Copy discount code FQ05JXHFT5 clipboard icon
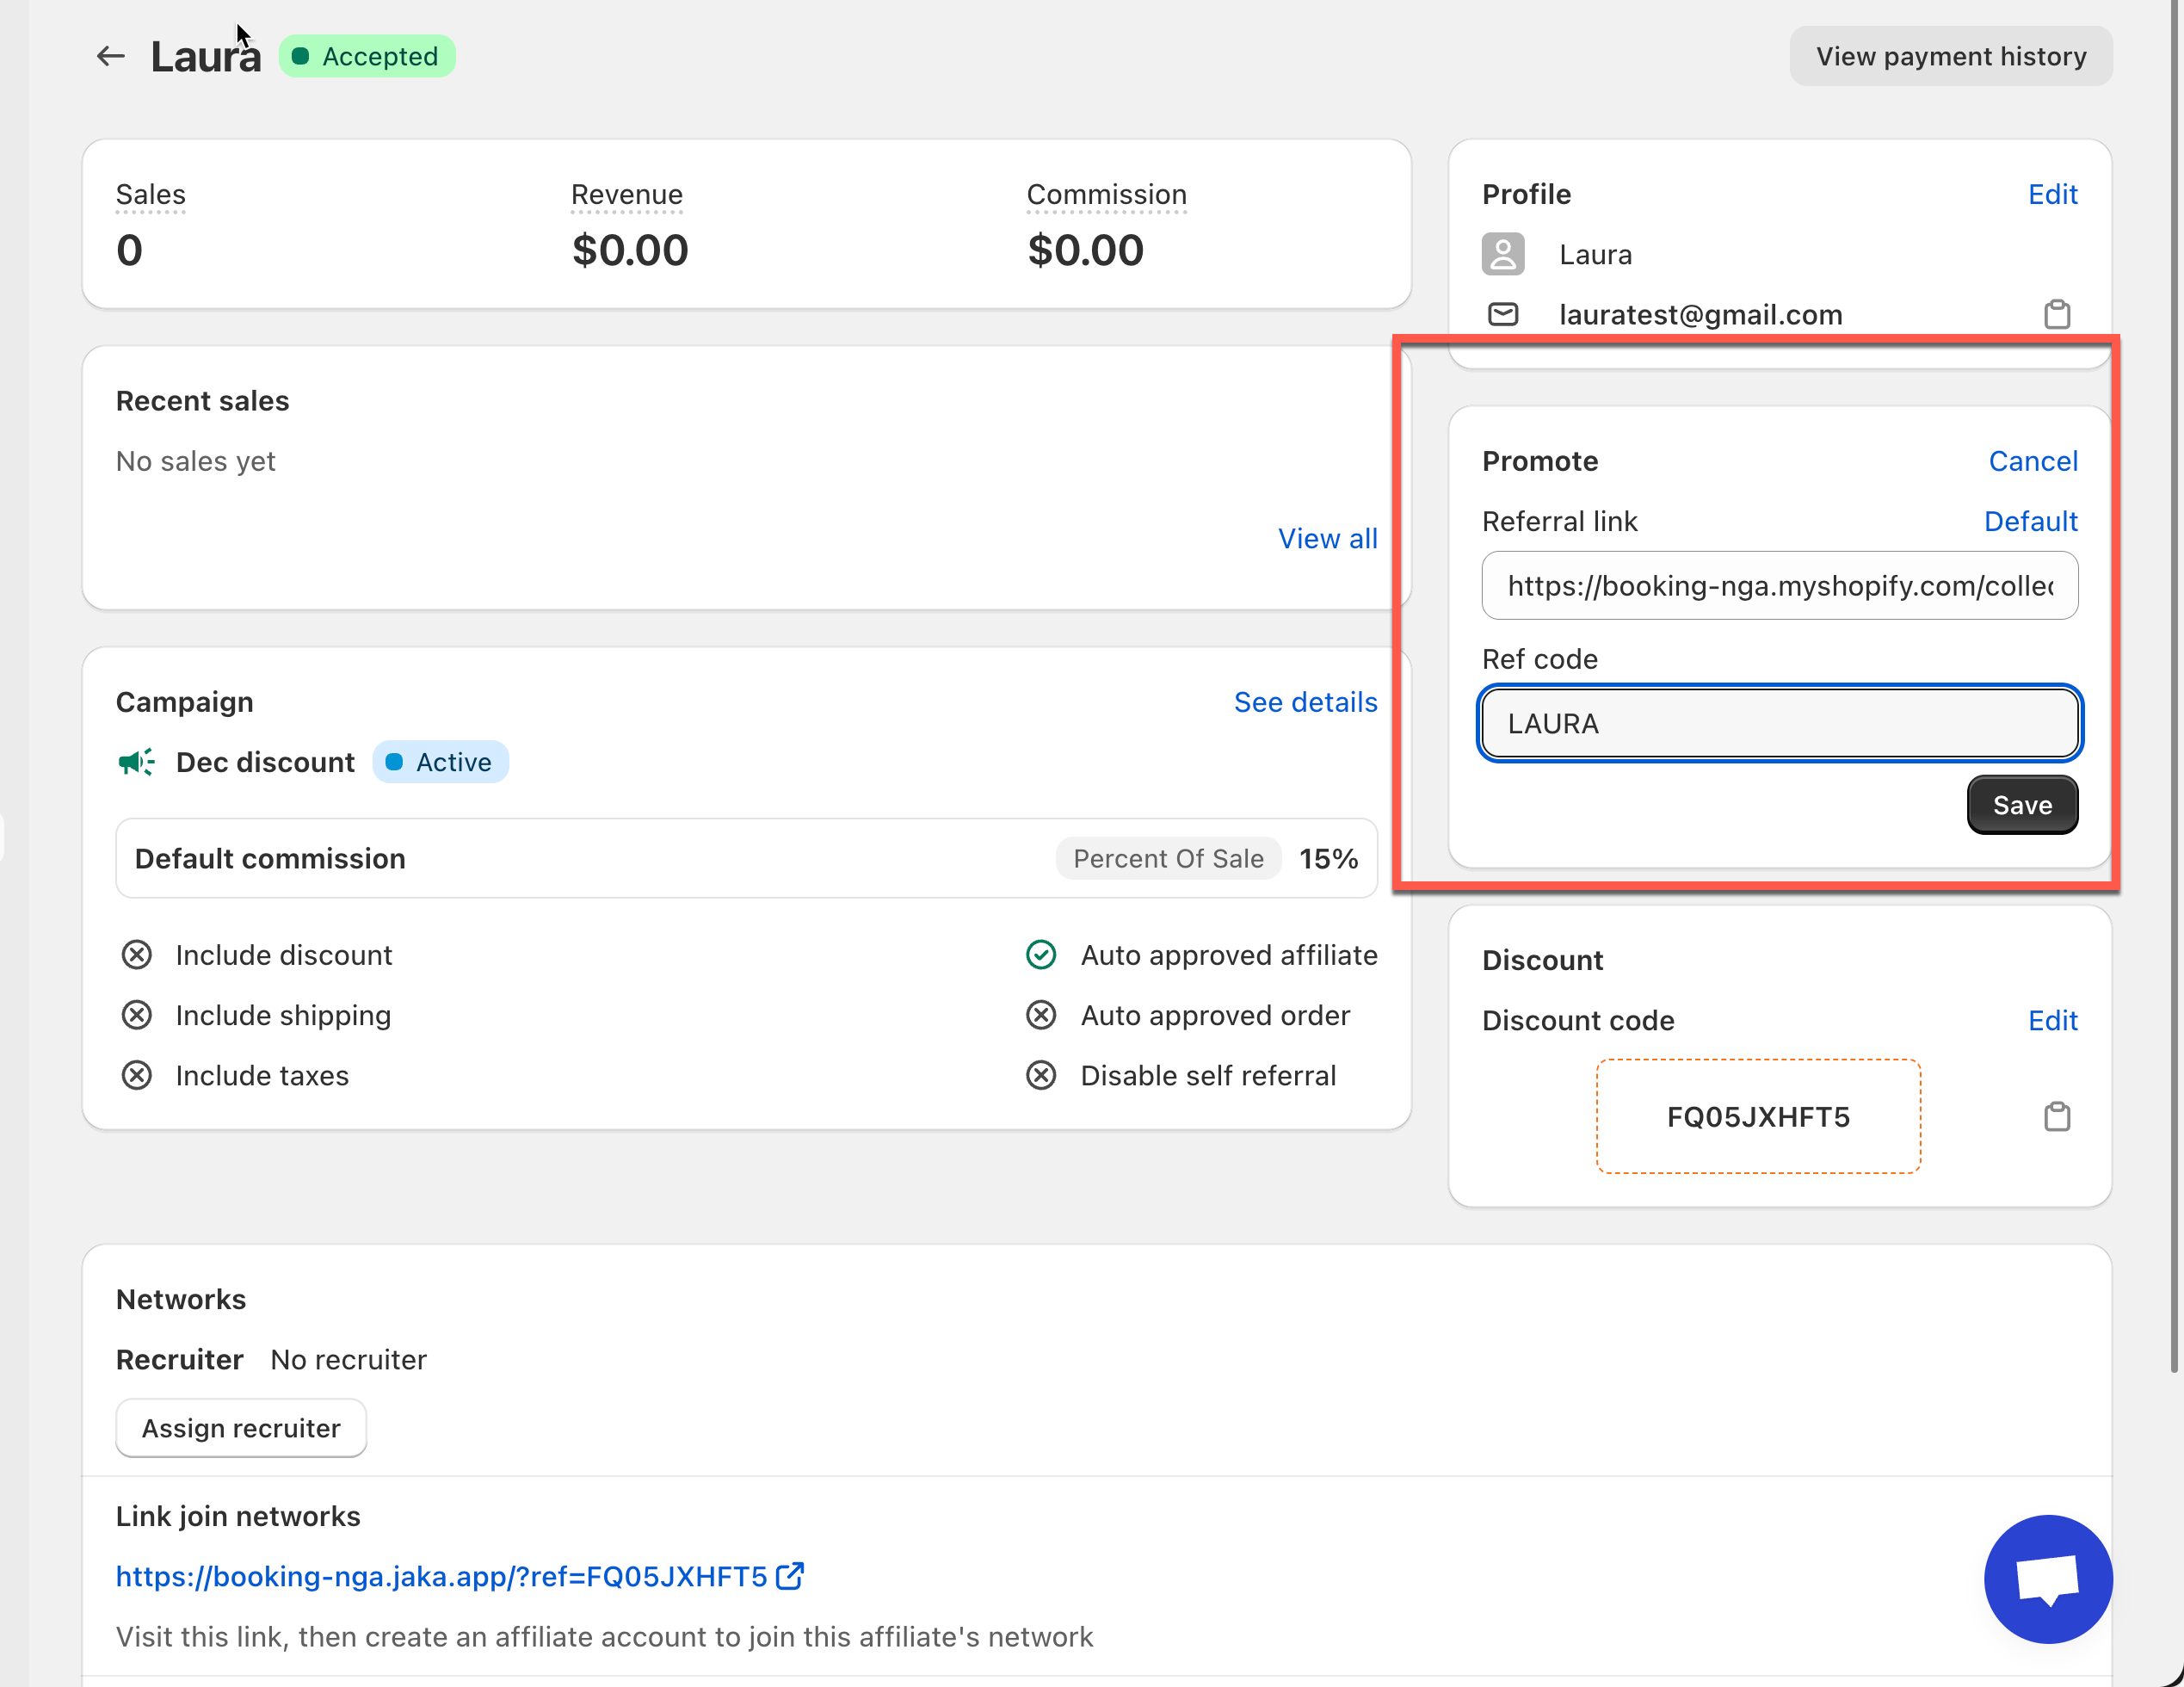 coord(2056,1116)
